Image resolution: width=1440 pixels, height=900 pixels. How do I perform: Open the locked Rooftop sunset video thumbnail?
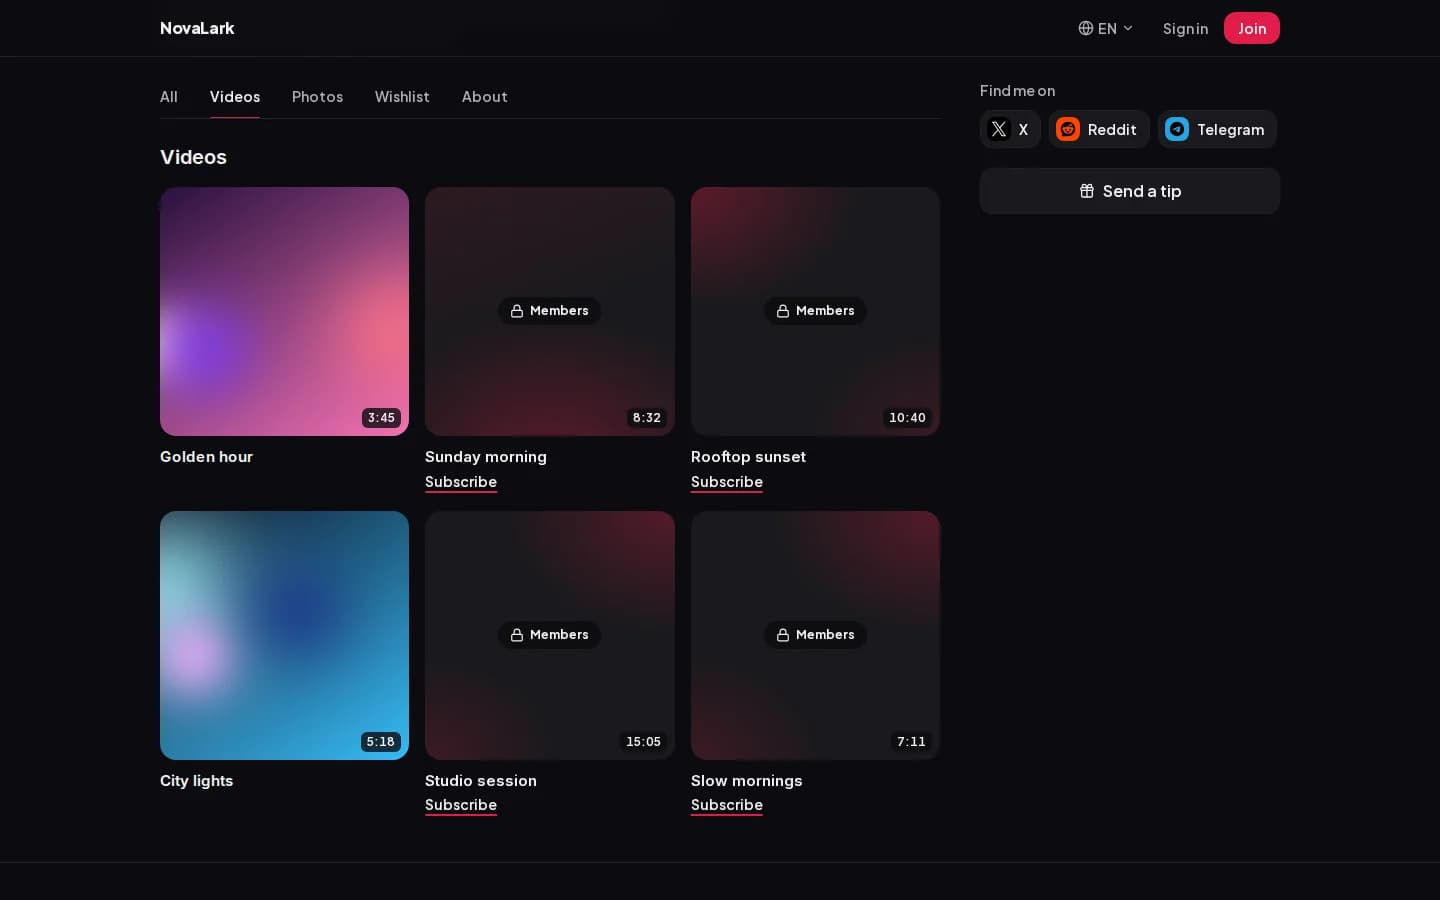[815, 311]
